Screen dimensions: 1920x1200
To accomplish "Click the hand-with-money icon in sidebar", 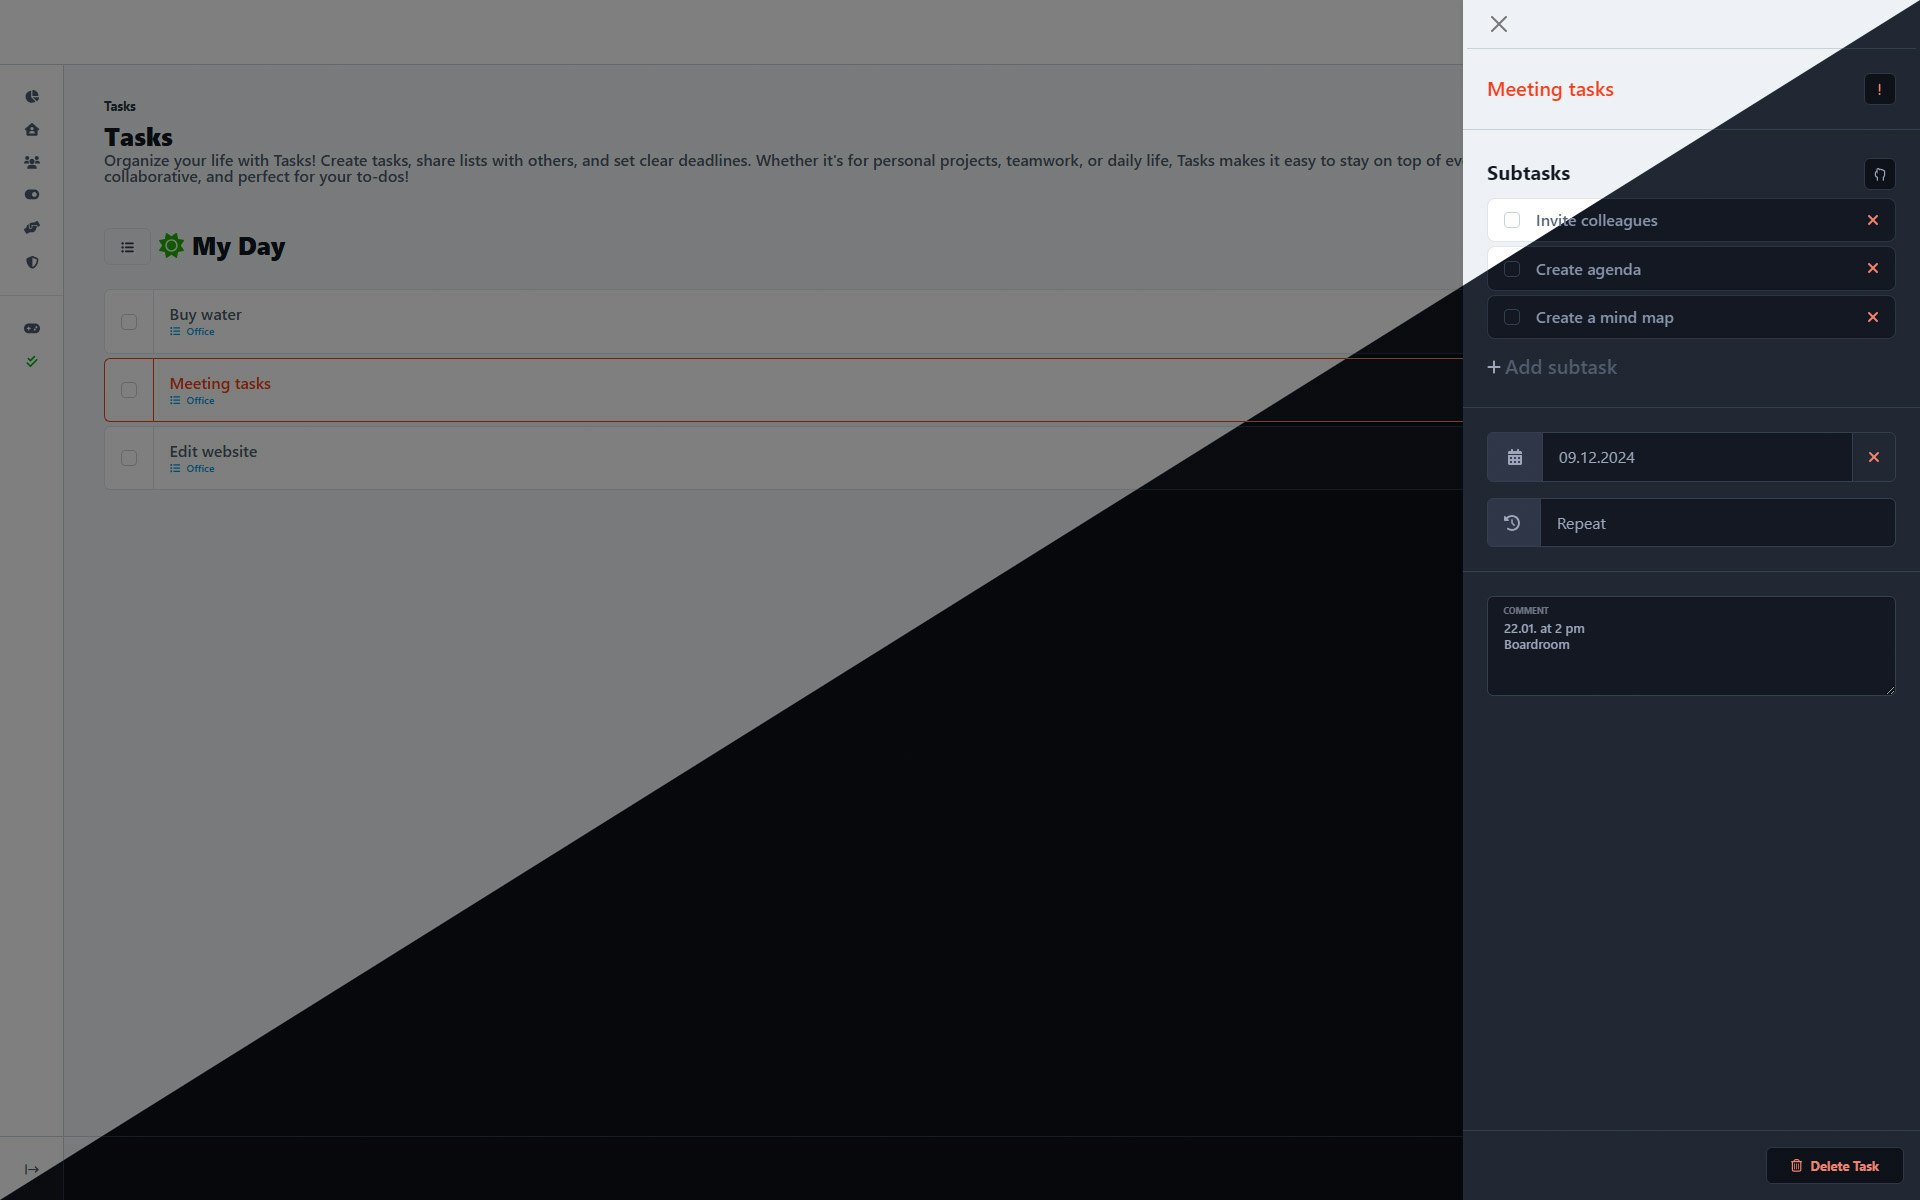I will [32, 227].
